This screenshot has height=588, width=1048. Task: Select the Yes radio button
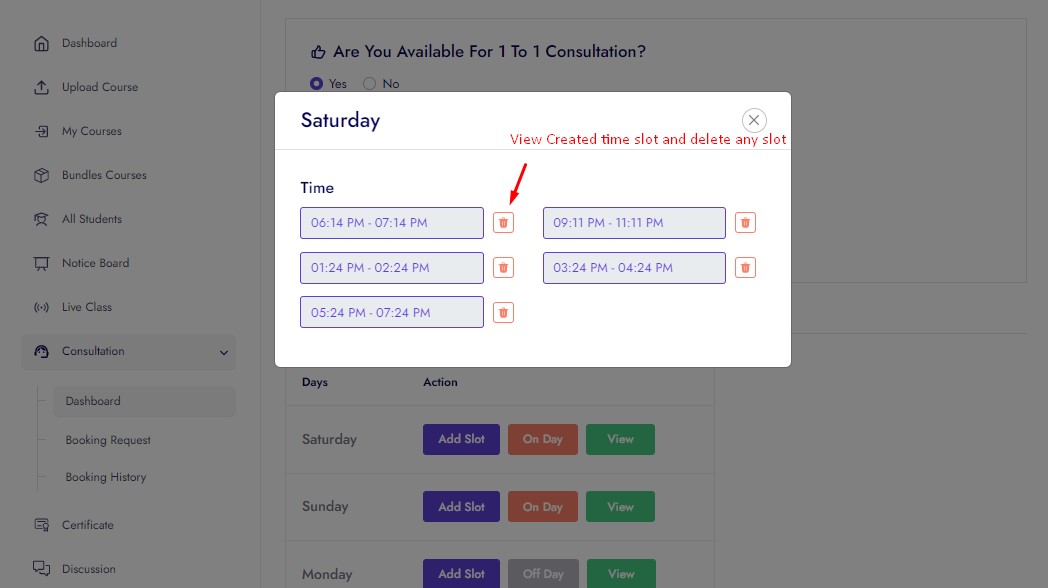317,84
